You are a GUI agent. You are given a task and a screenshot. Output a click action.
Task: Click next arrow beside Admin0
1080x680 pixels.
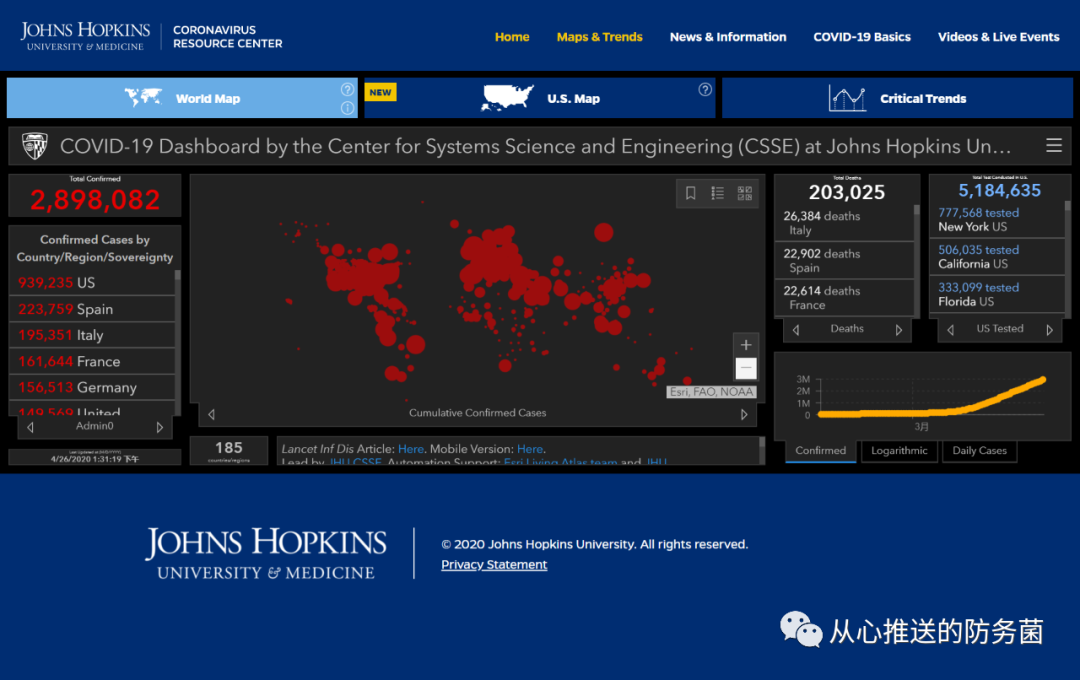coord(160,427)
